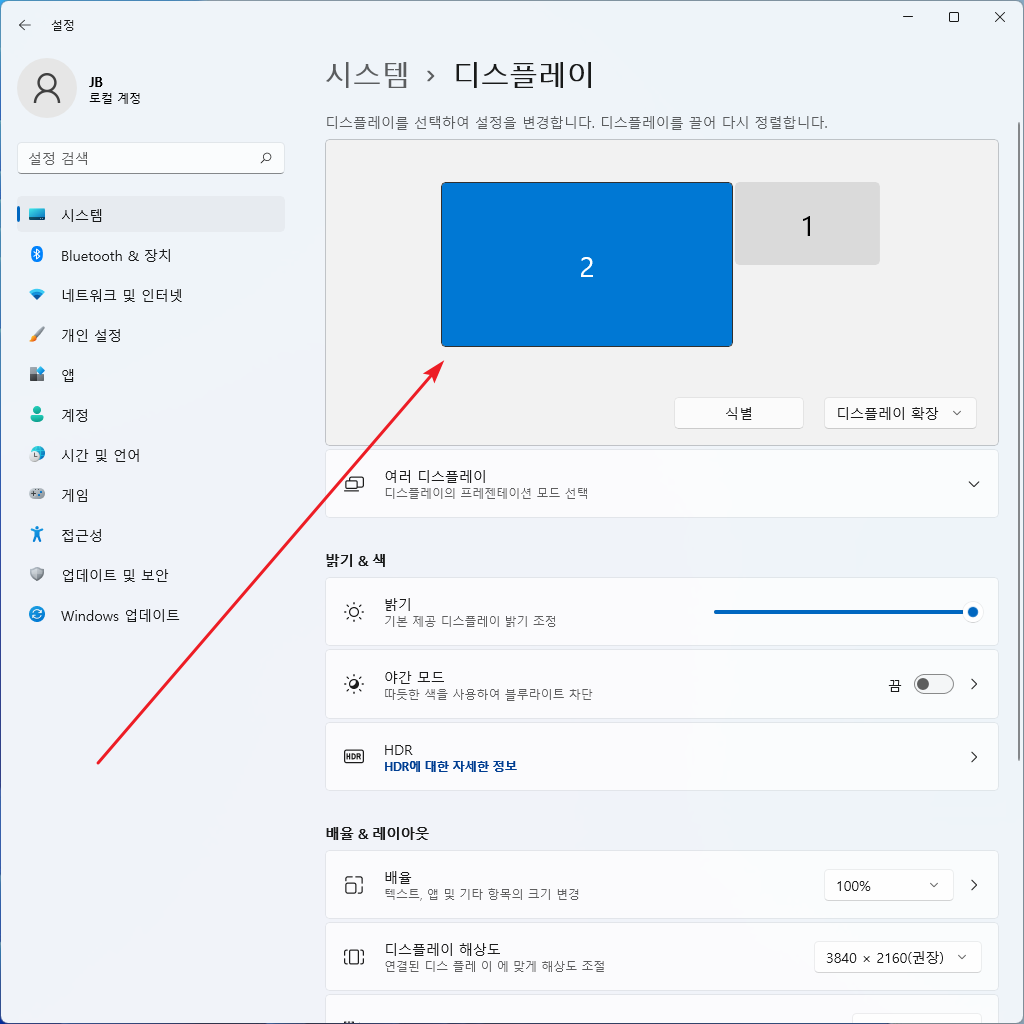Click the search magnifier icon
The height and width of the screenshot is (1024, 1024).
(x=266, y=158)
